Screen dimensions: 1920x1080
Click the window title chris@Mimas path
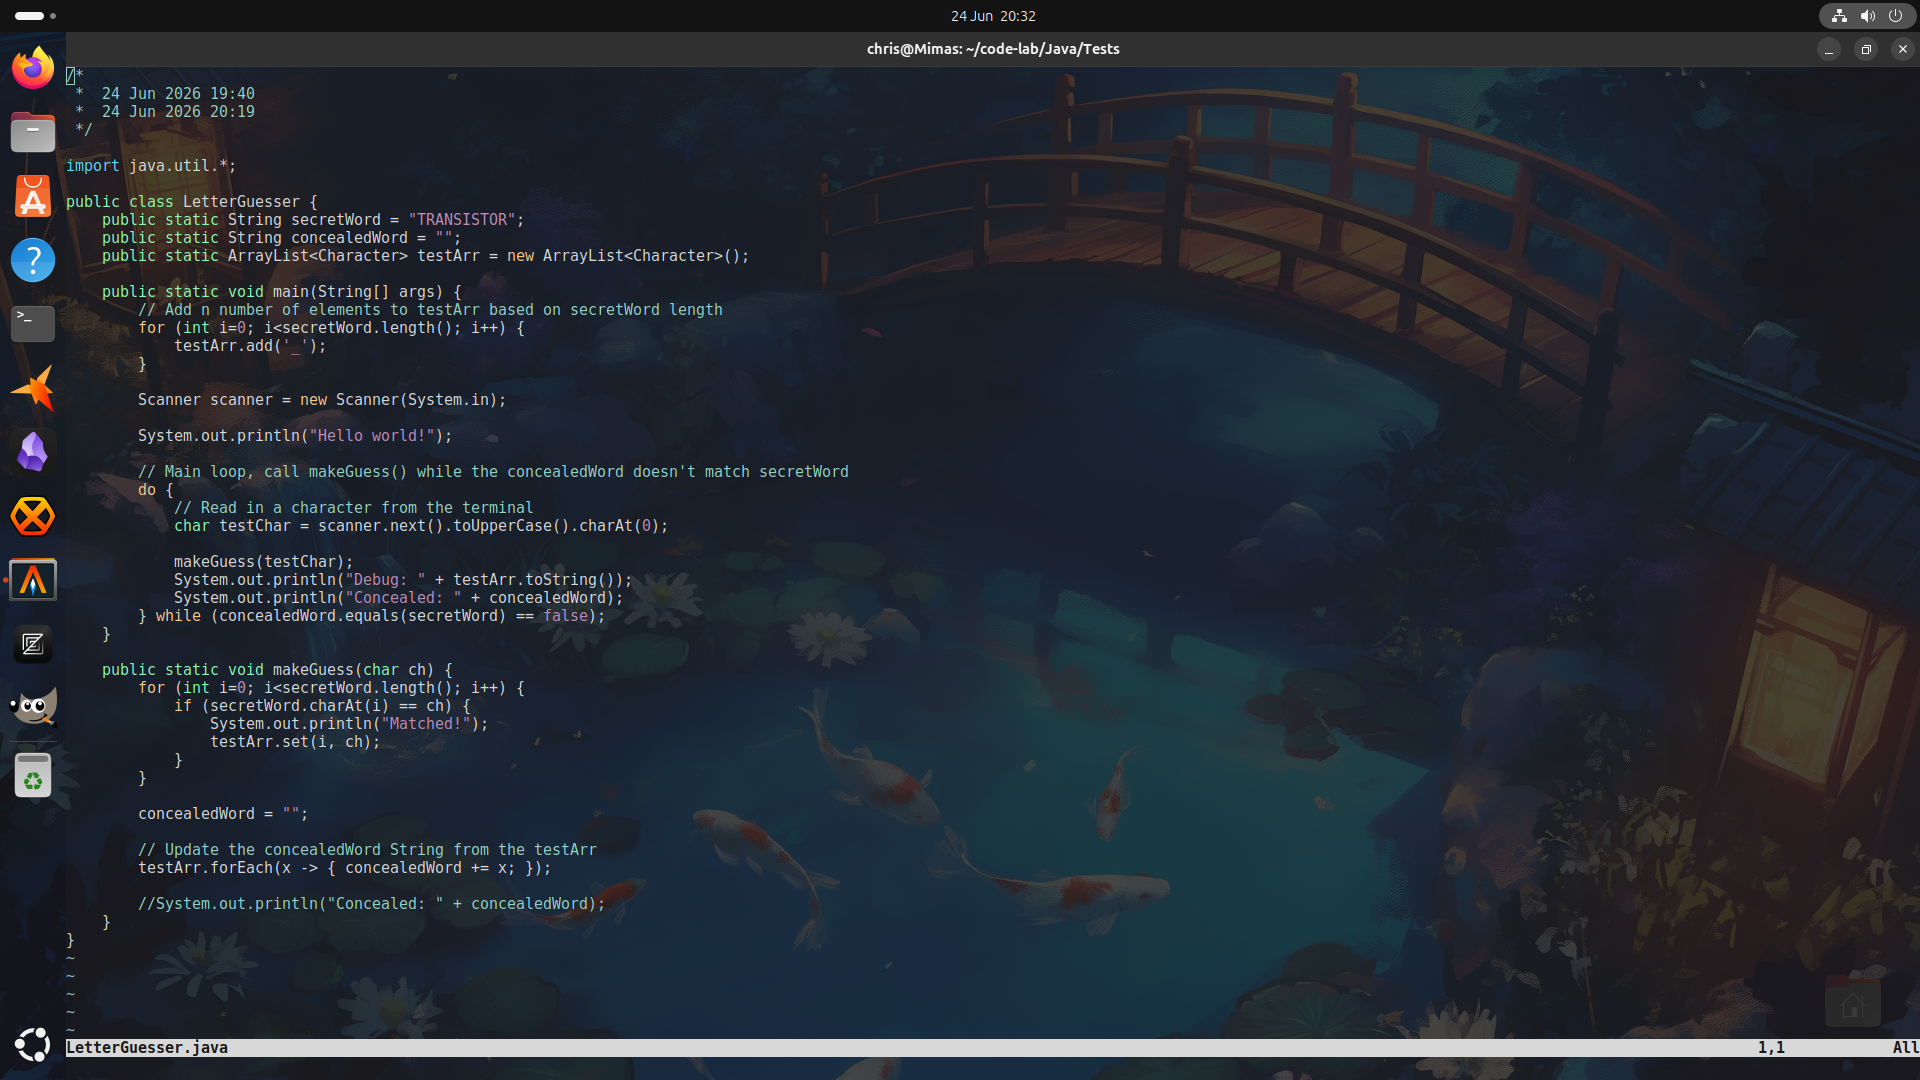[x=993, y=49]
